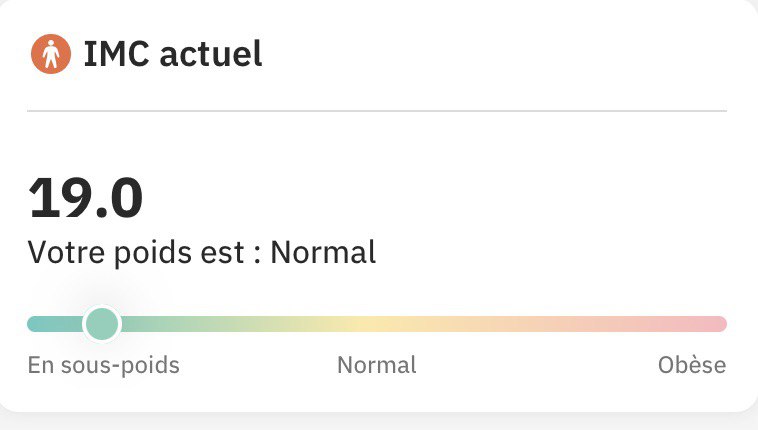Image resolution: width=758 pixels, height=430 pixels.
Task: Click the word Normal in the weight status
Action: (323, 252)
